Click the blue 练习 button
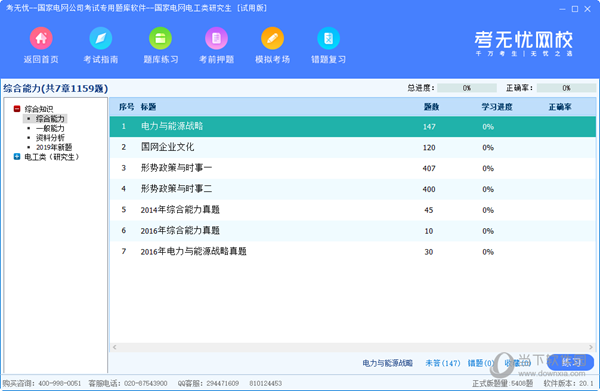Image resolution: width=600 pixels, height=391 pixels. (x=571, y=362)
